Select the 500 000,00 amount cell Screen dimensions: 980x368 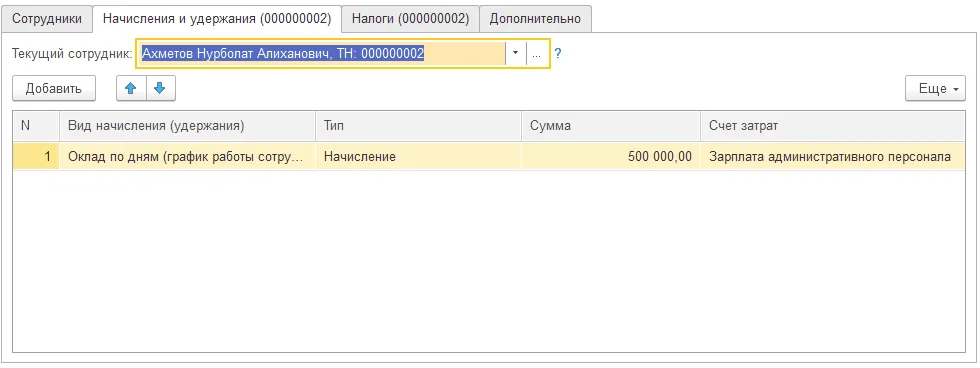click(611, 156)
